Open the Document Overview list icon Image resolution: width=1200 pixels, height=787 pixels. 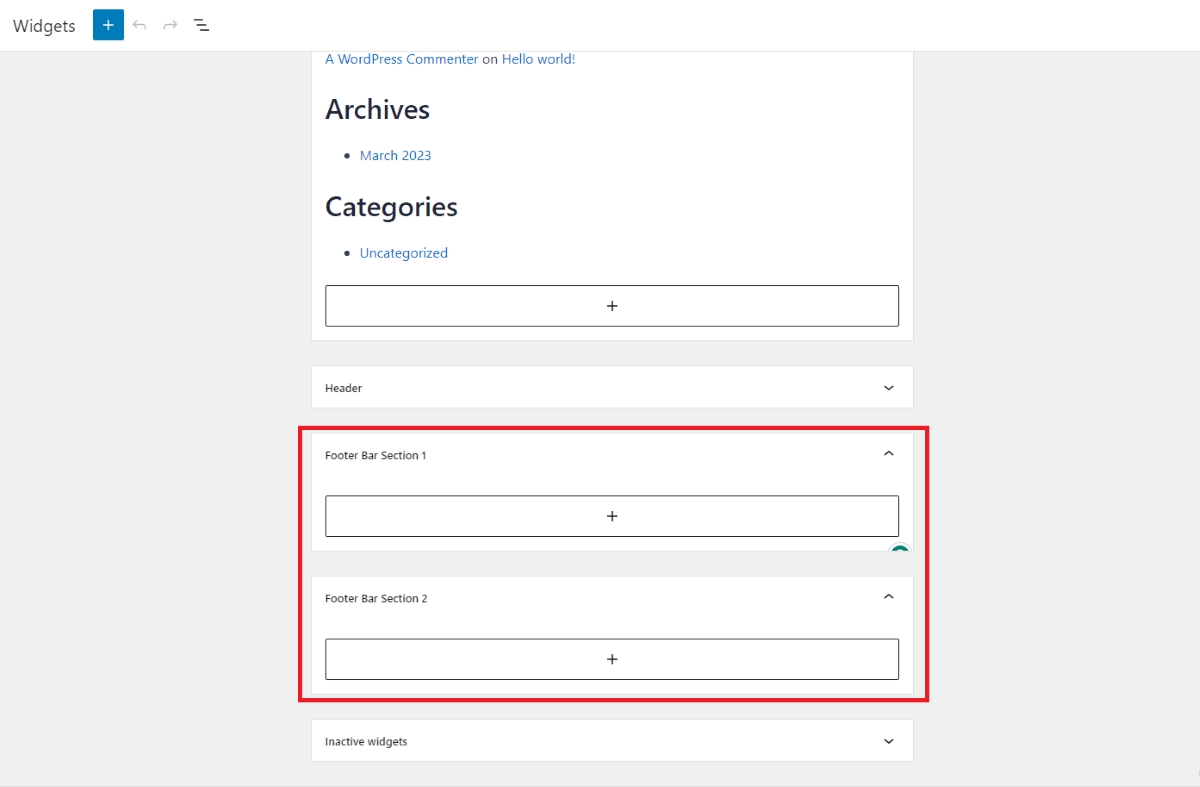[x=200, y=25]
